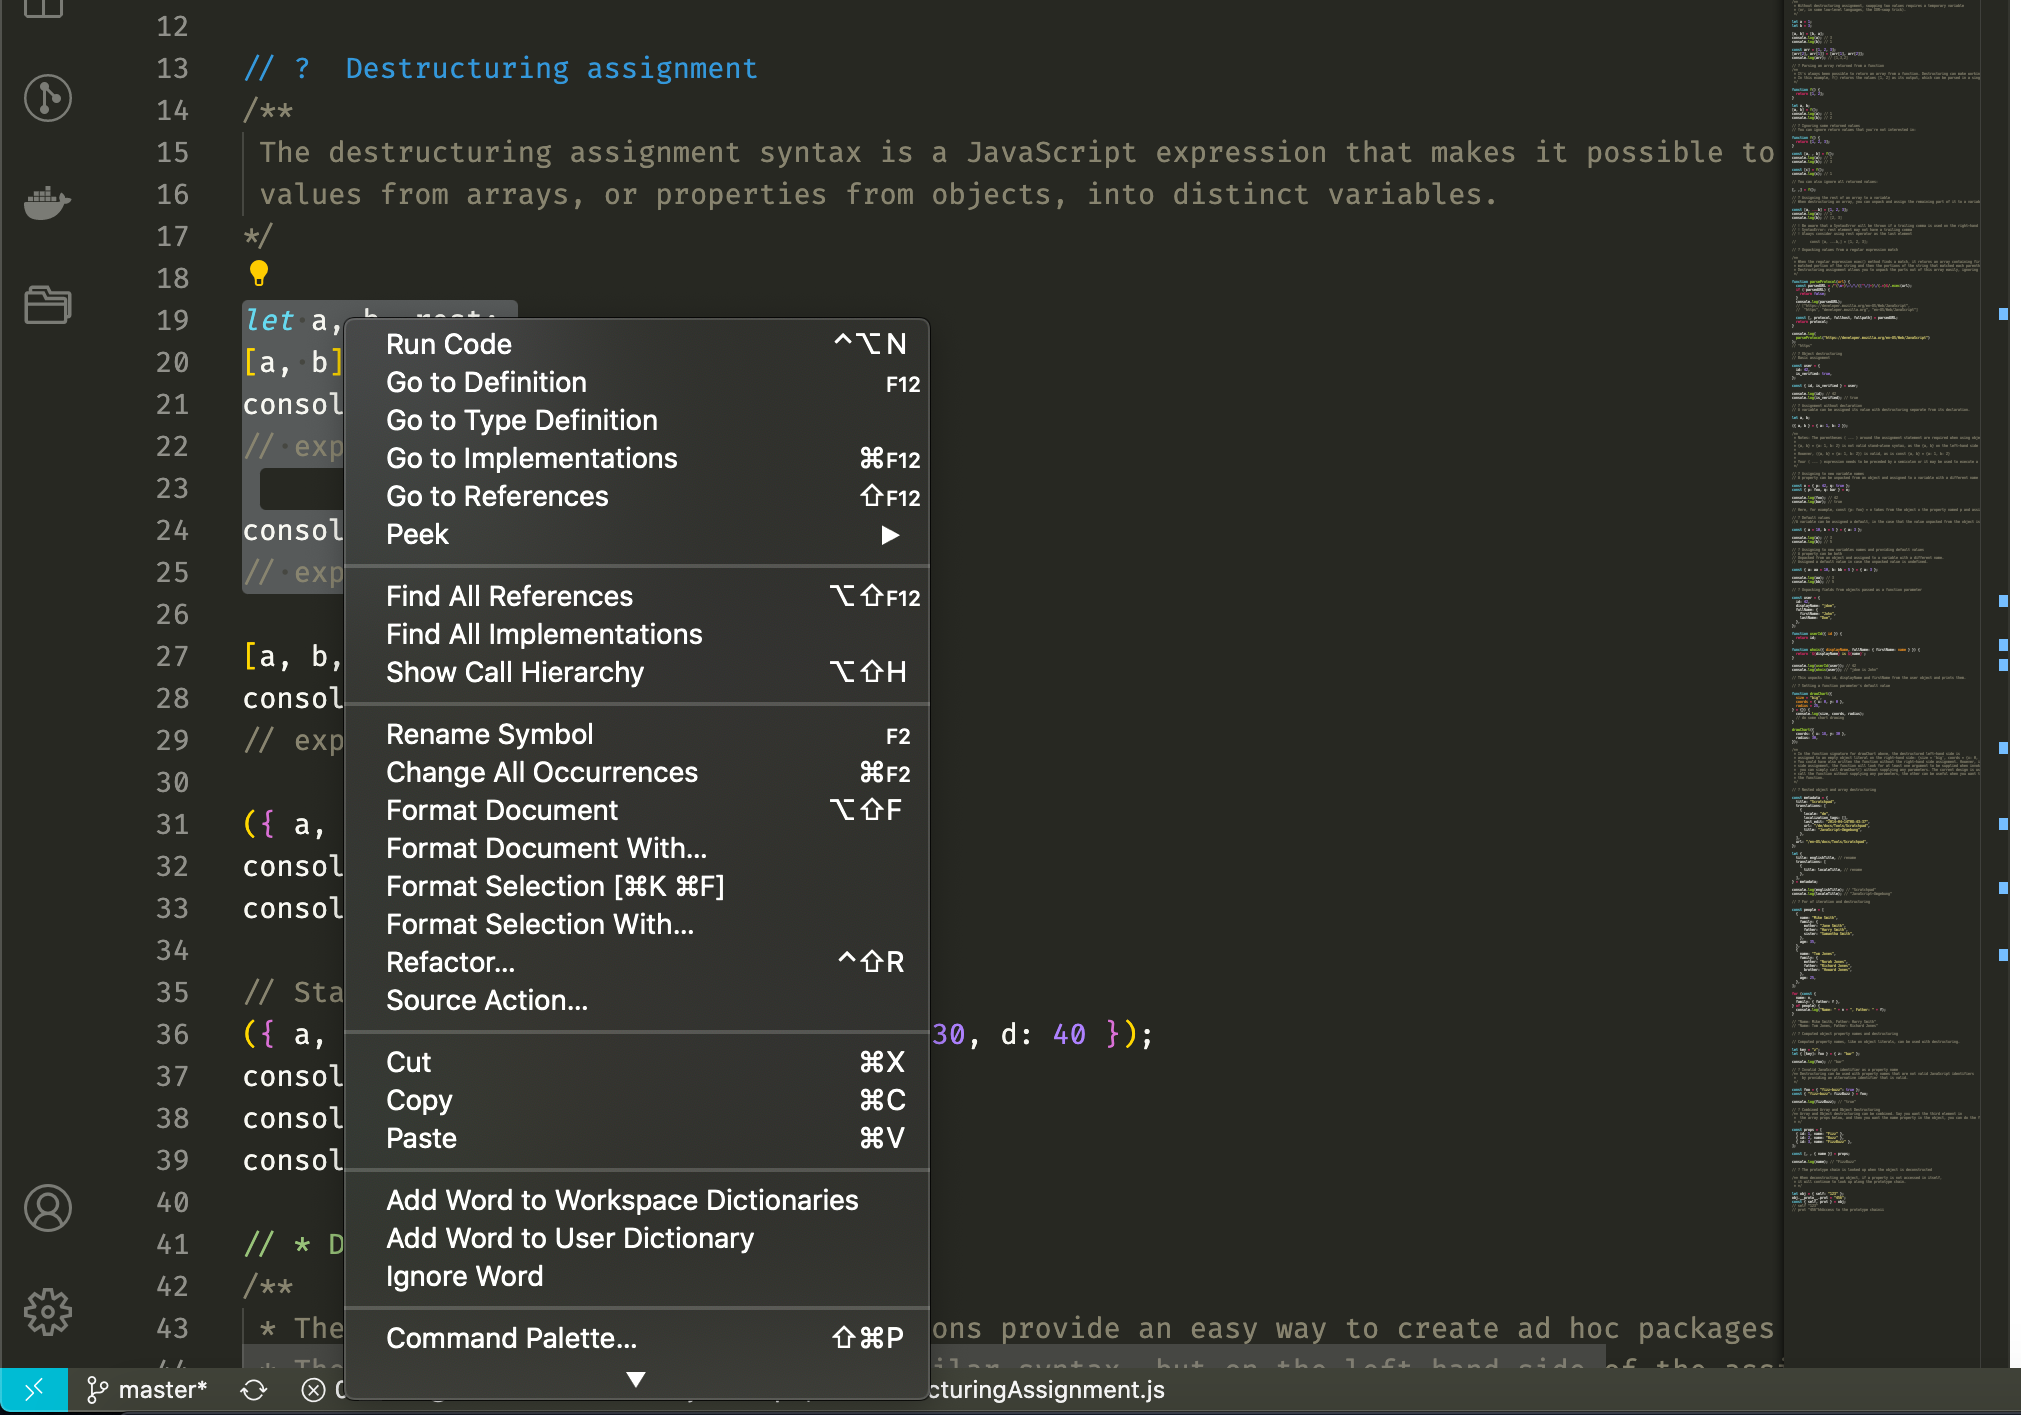Open the Source Control sidebar icon
The width and height of the screenshot is (2021, 1415).
point(47,98)
